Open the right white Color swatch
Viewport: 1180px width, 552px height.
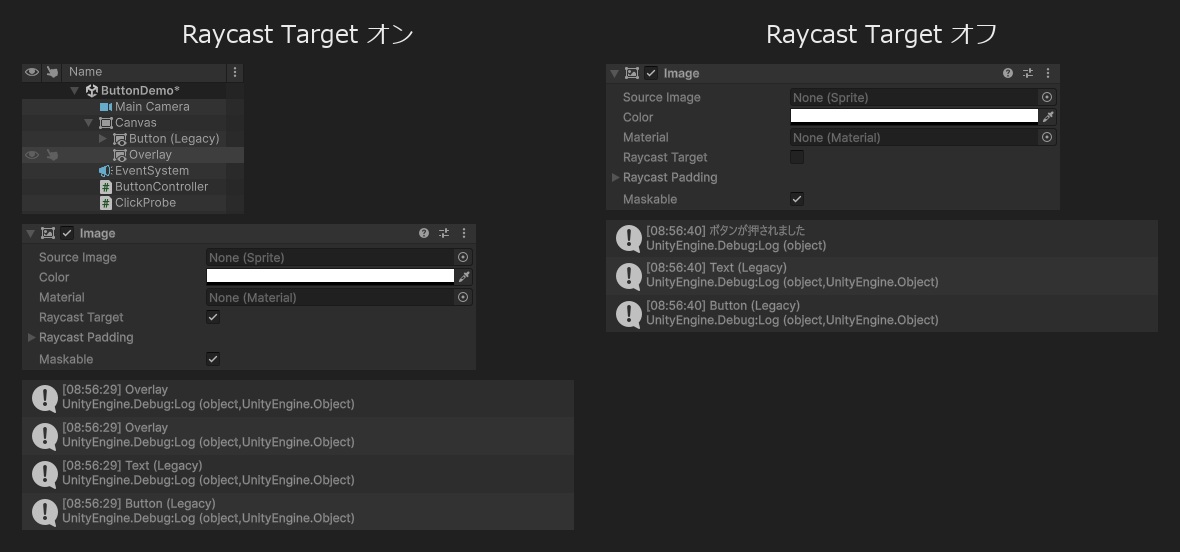pyautogui.click(x=914, y=116)
